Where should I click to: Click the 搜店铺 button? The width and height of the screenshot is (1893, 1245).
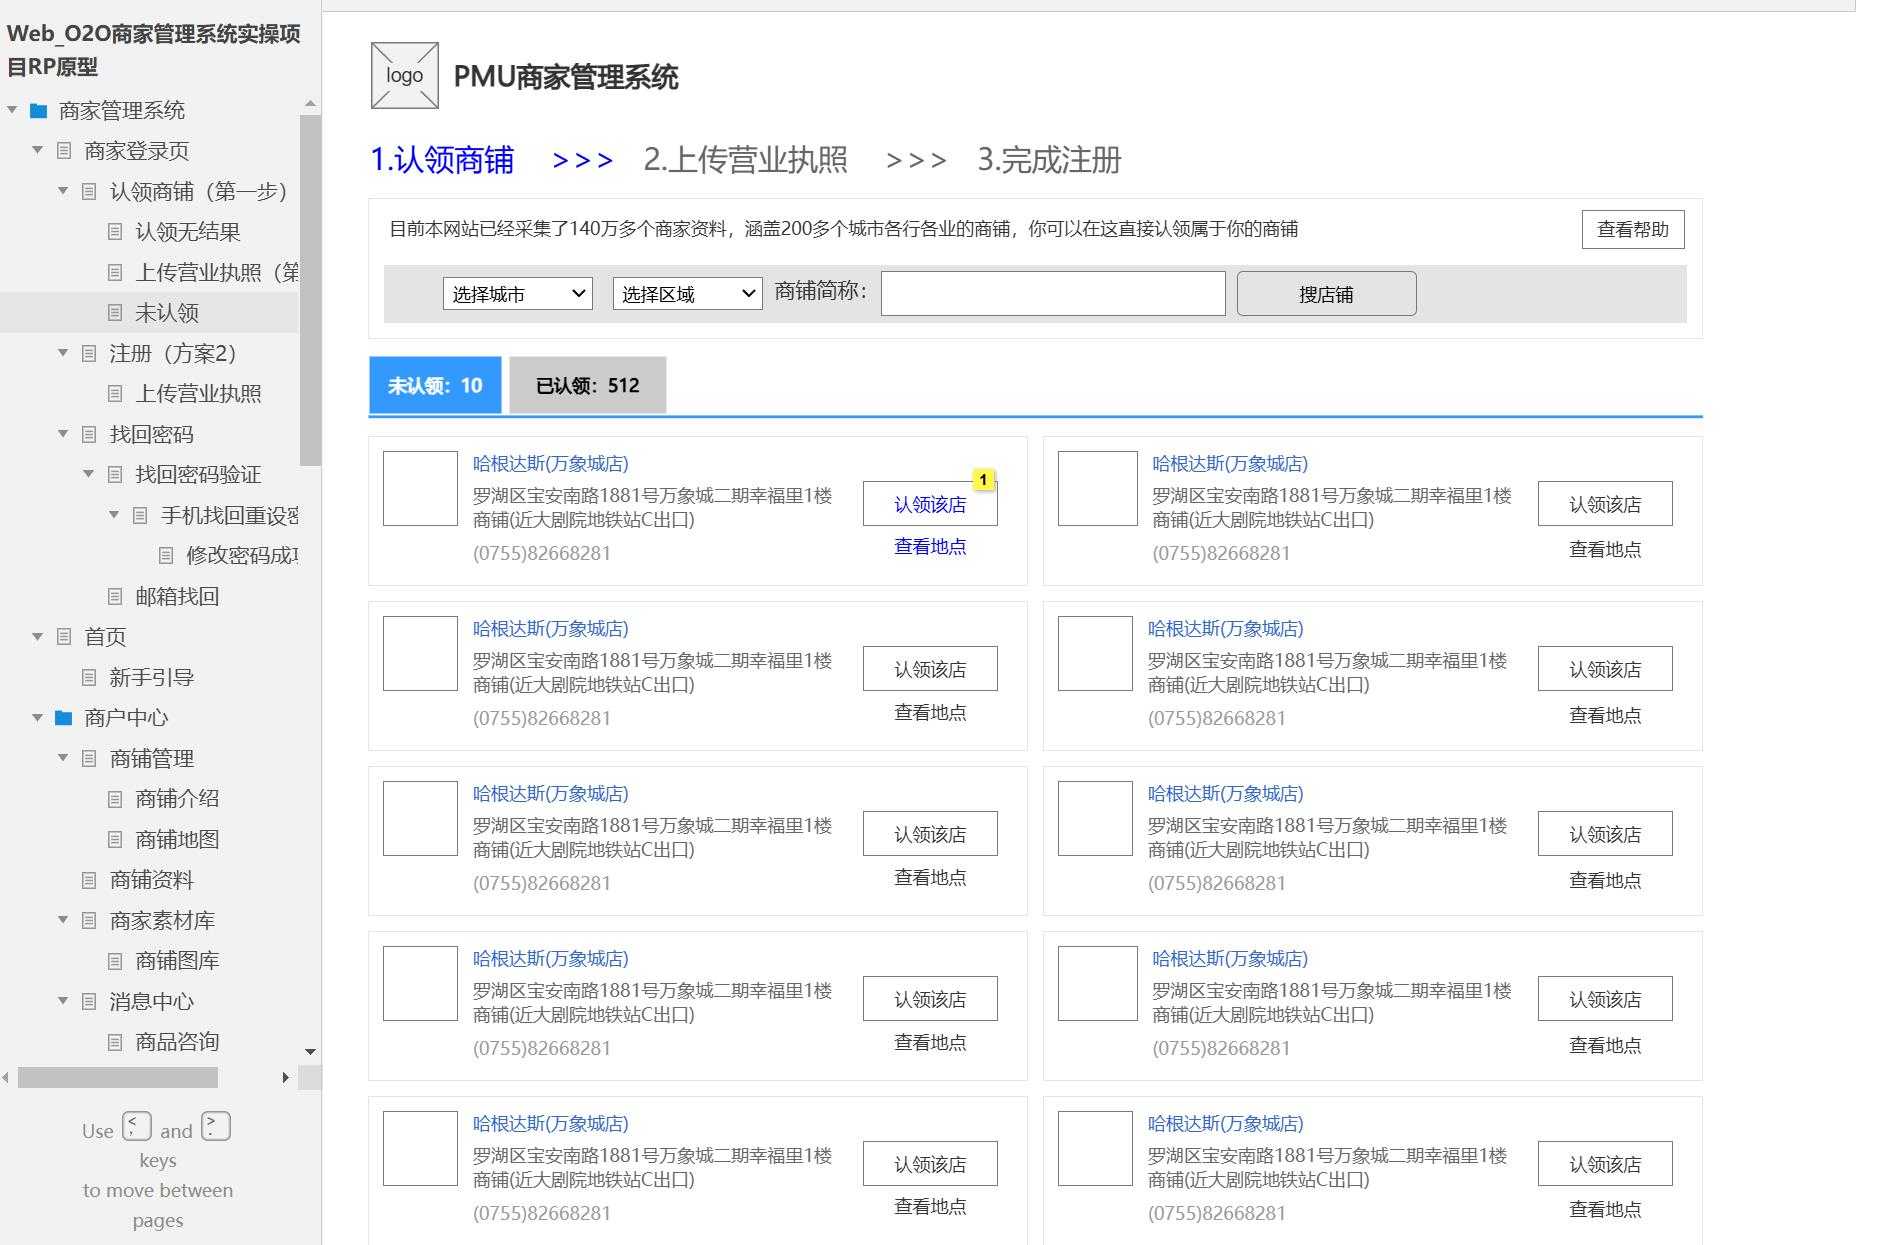pyautogui.click(x=1325, y=293)
